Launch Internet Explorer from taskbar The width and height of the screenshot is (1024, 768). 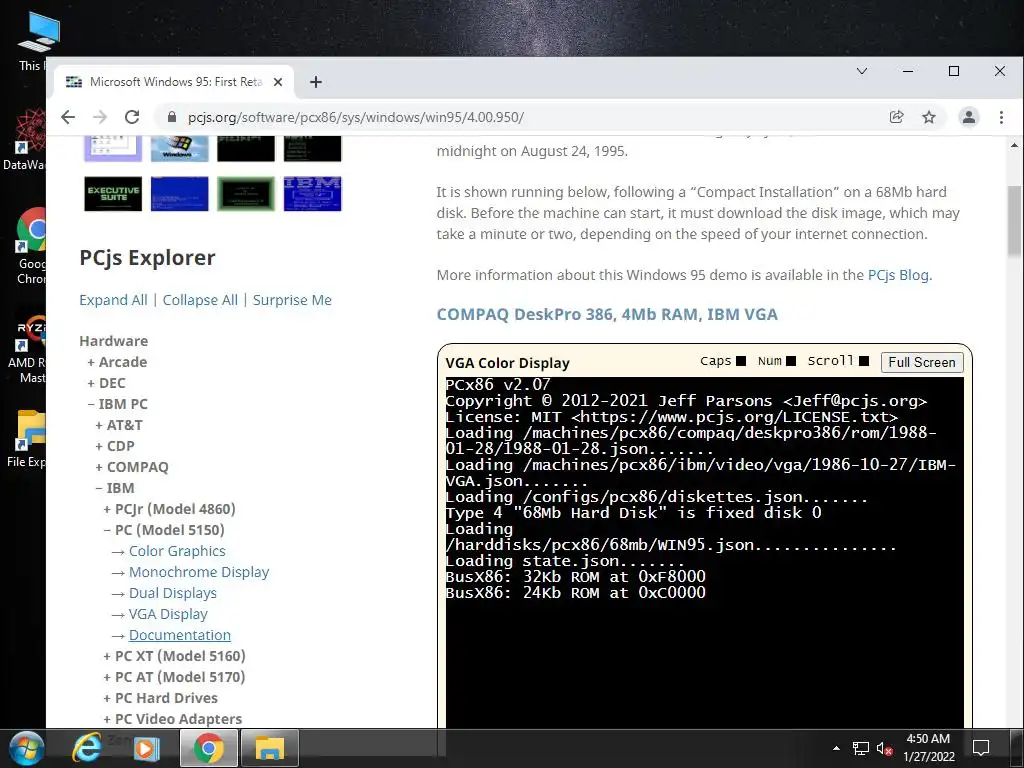point(87,748)
